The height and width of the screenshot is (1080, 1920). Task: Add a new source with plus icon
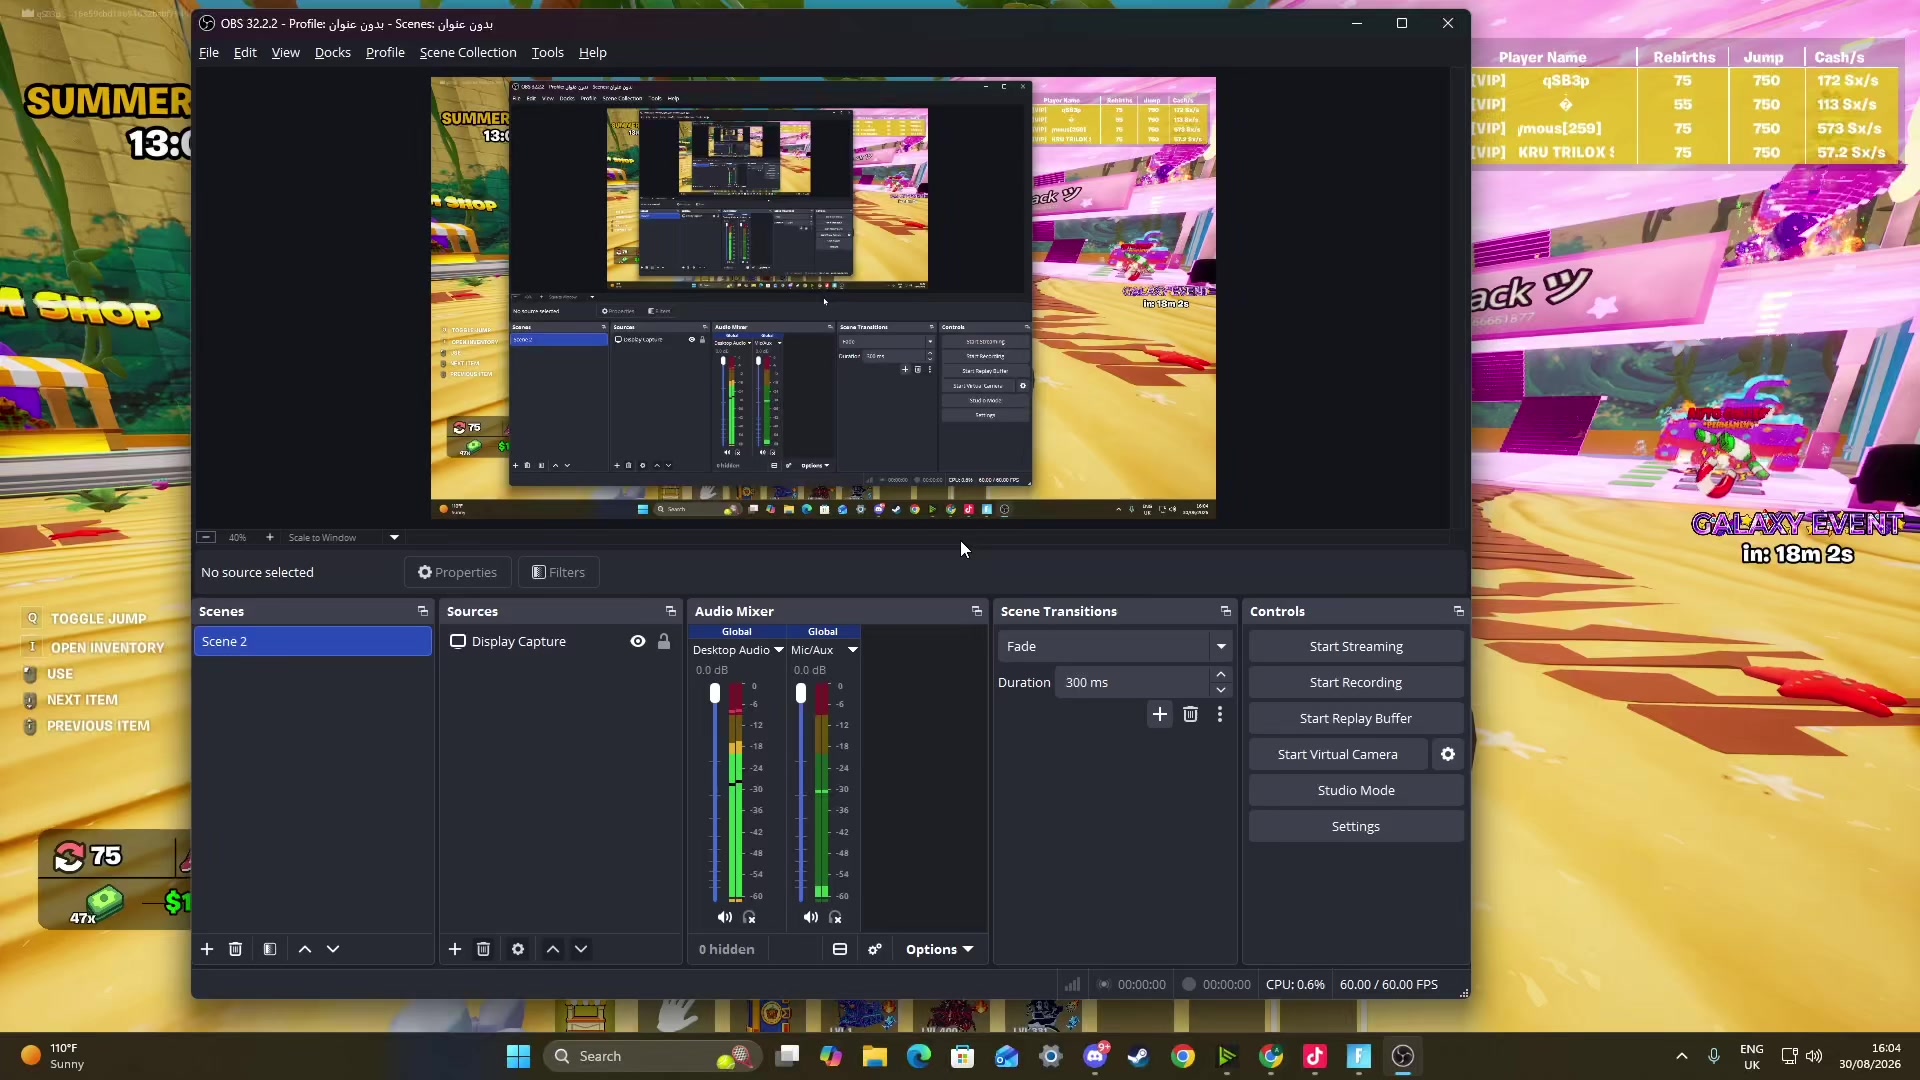(x=455, y=949)
